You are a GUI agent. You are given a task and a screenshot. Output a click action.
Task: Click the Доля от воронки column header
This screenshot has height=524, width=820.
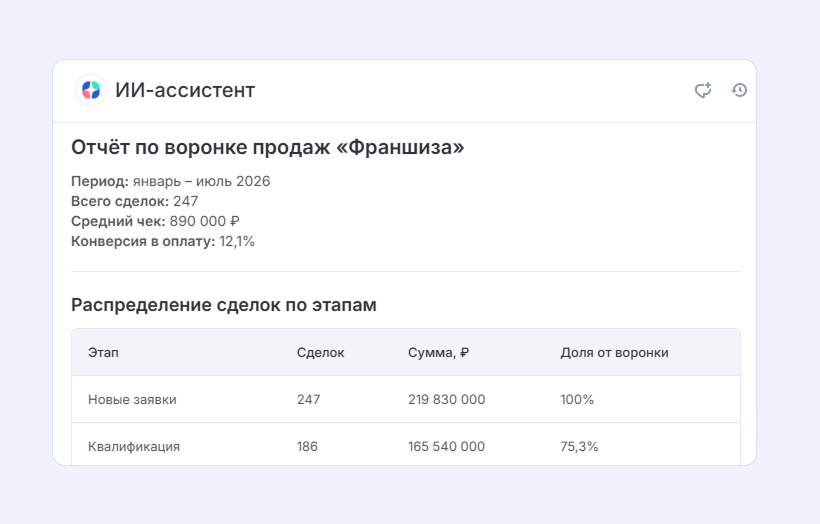(614, 352)
